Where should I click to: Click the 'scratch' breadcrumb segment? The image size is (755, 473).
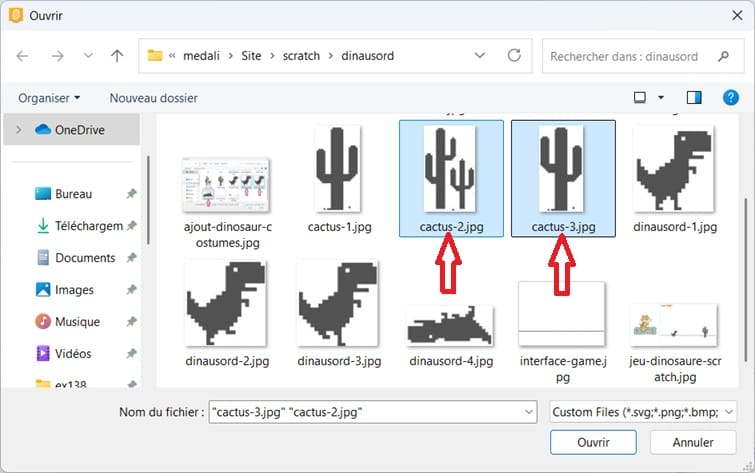(301, 56)
